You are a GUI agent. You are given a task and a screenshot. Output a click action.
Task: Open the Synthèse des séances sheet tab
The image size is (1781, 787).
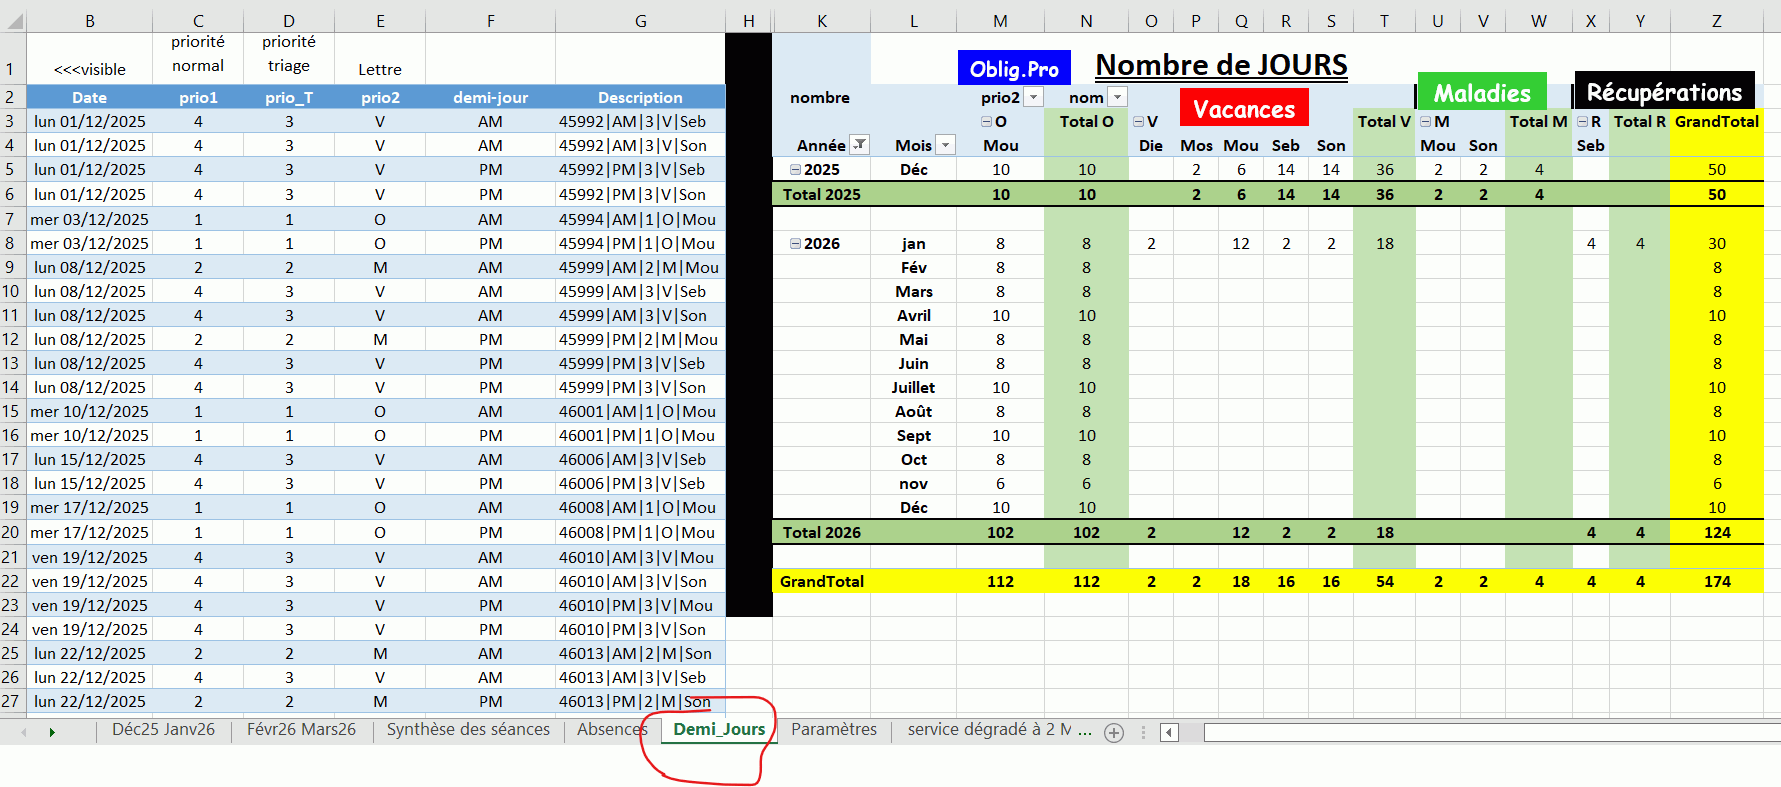point(468,730)
